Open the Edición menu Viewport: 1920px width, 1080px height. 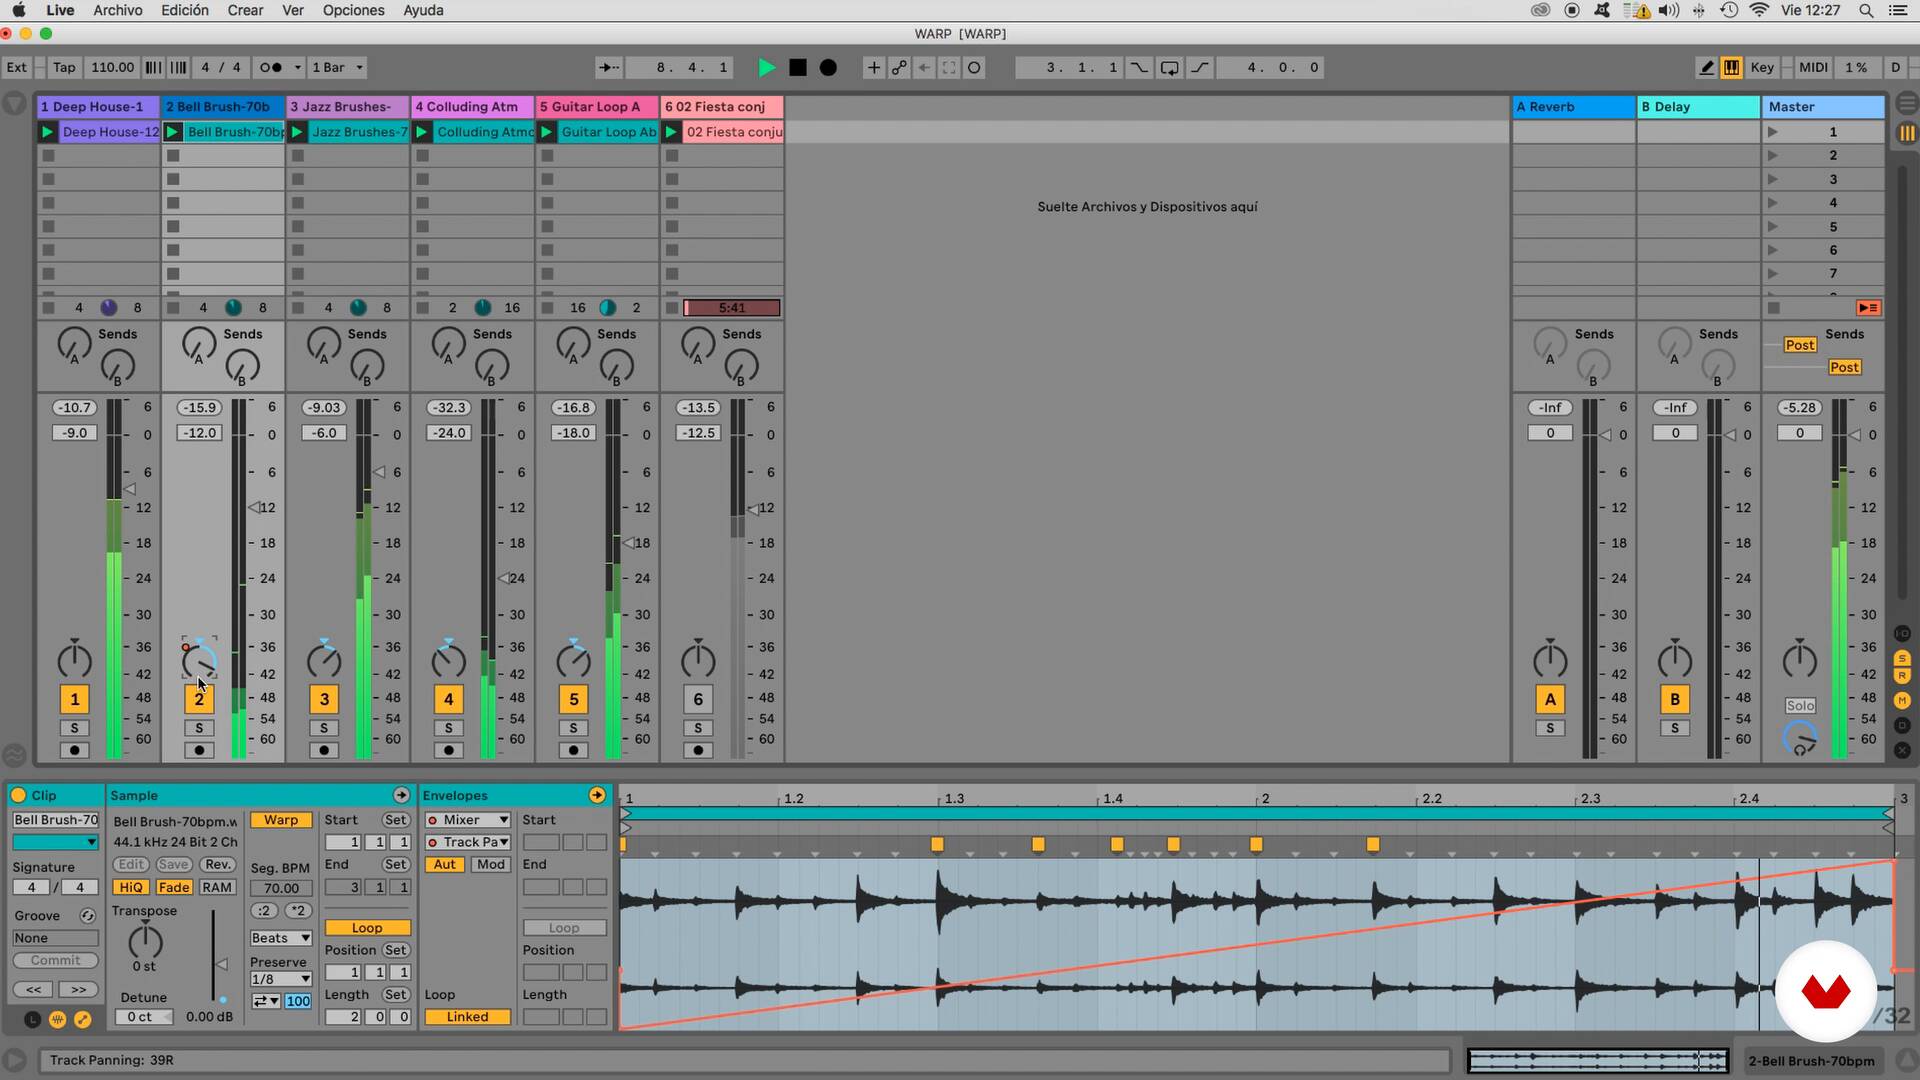click(x=185, y=10)
